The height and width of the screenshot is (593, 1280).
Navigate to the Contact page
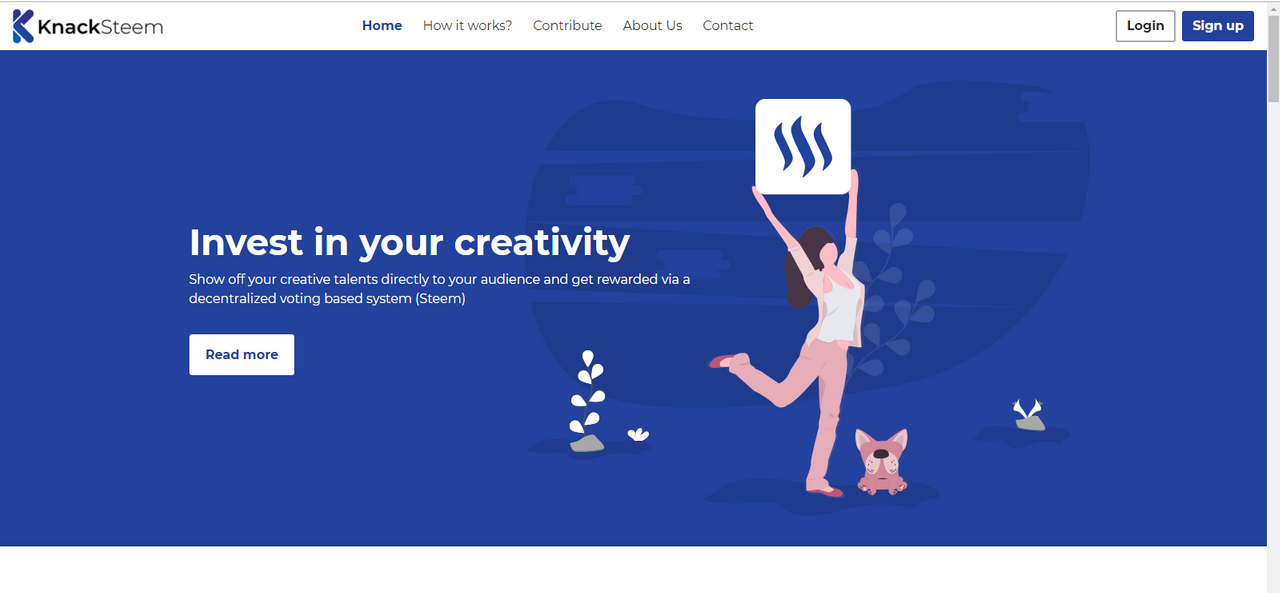coord(728,26)
